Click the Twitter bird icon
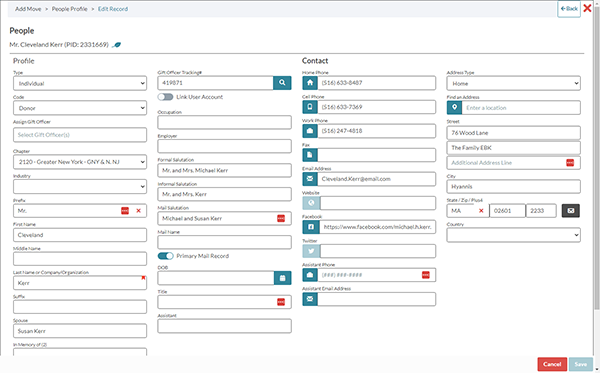Screen dimensions: 600x373 pyautogui.click(x=311, y=251)
